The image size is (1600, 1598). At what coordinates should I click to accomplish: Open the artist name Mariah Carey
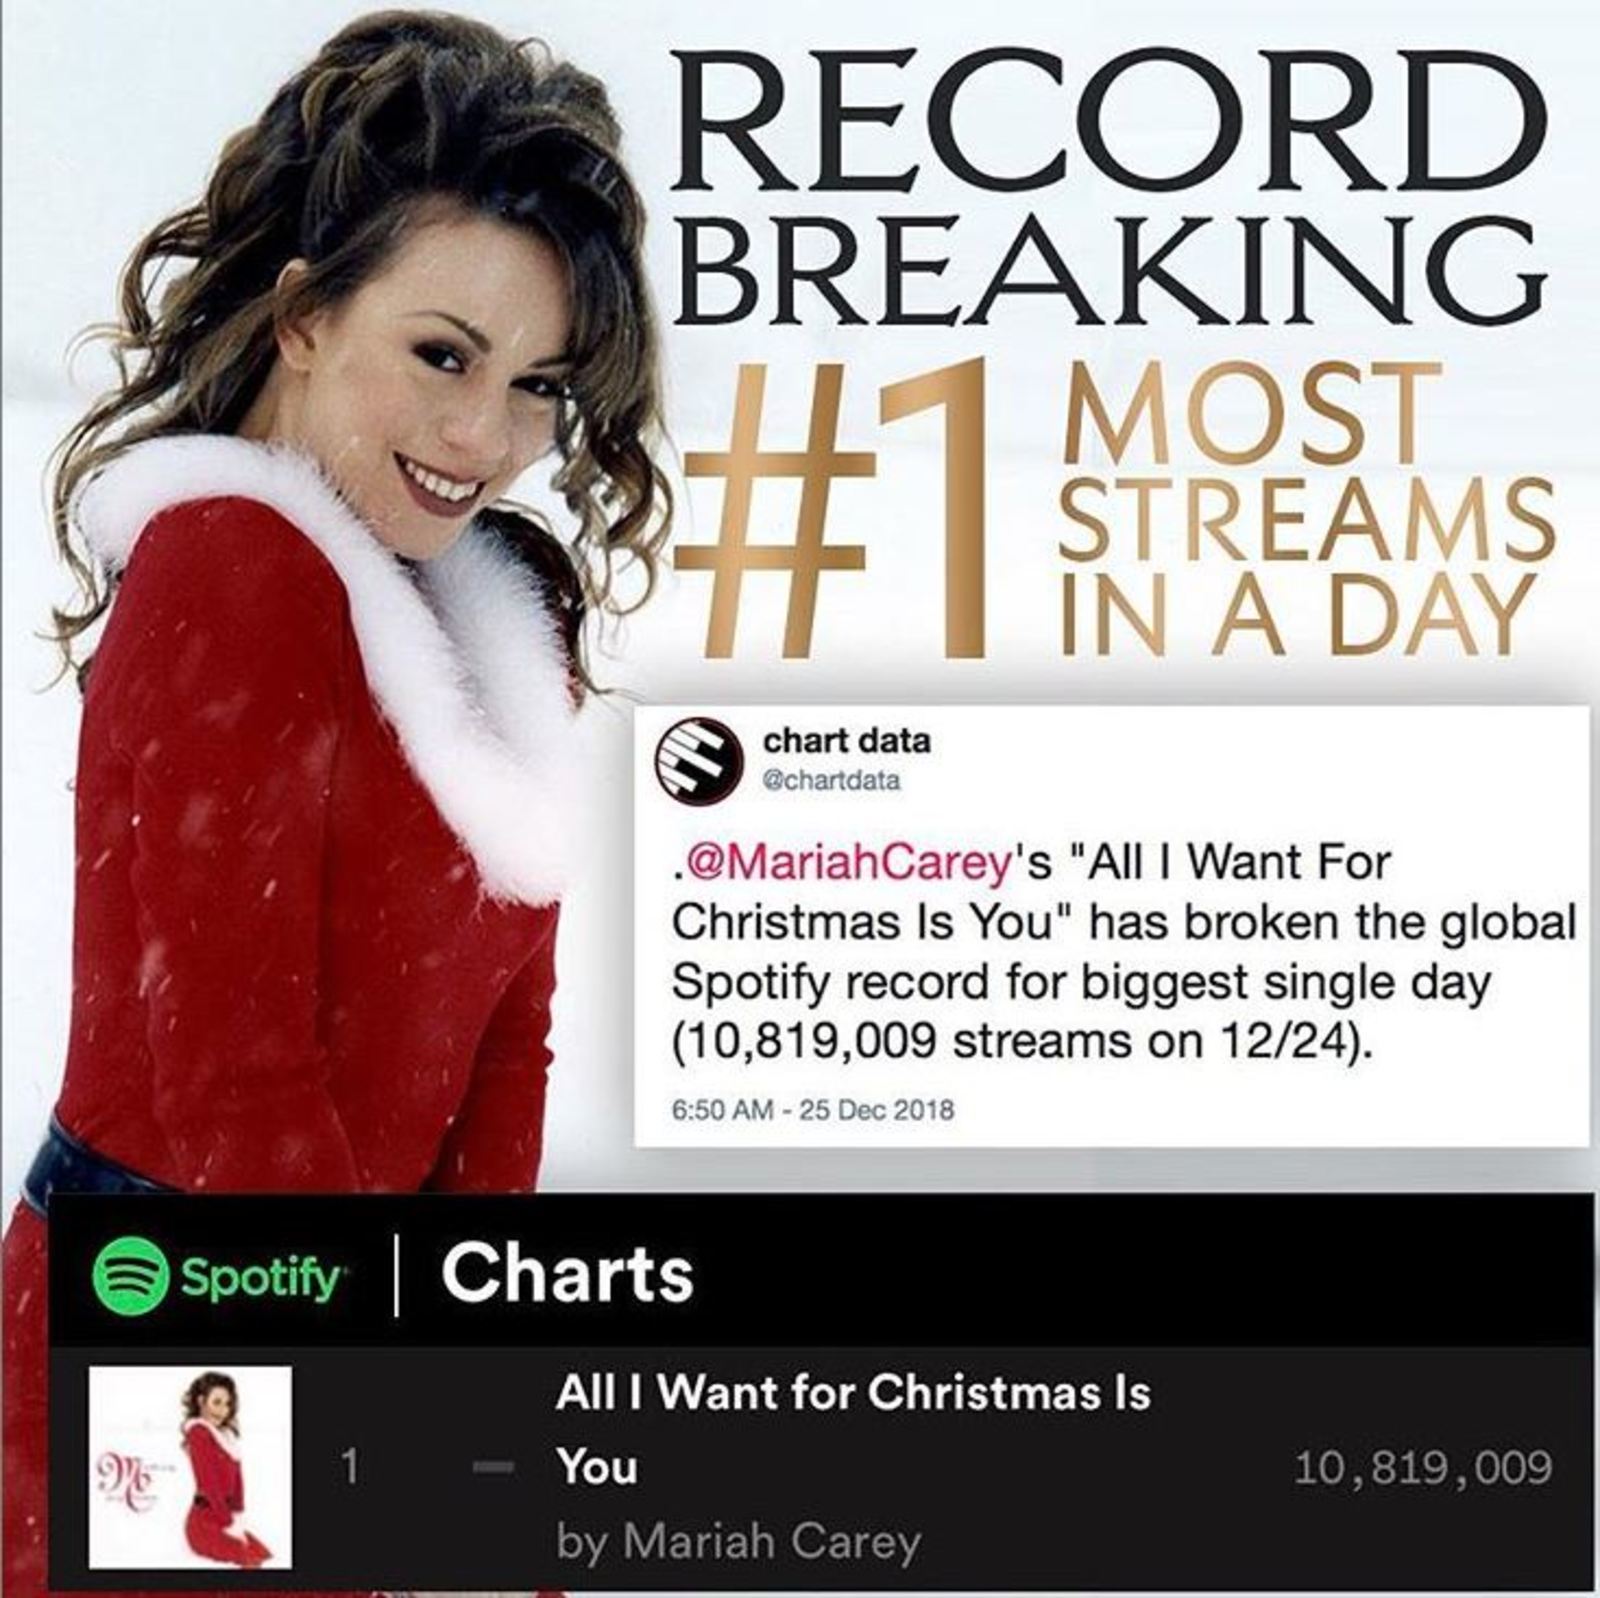738,1541
